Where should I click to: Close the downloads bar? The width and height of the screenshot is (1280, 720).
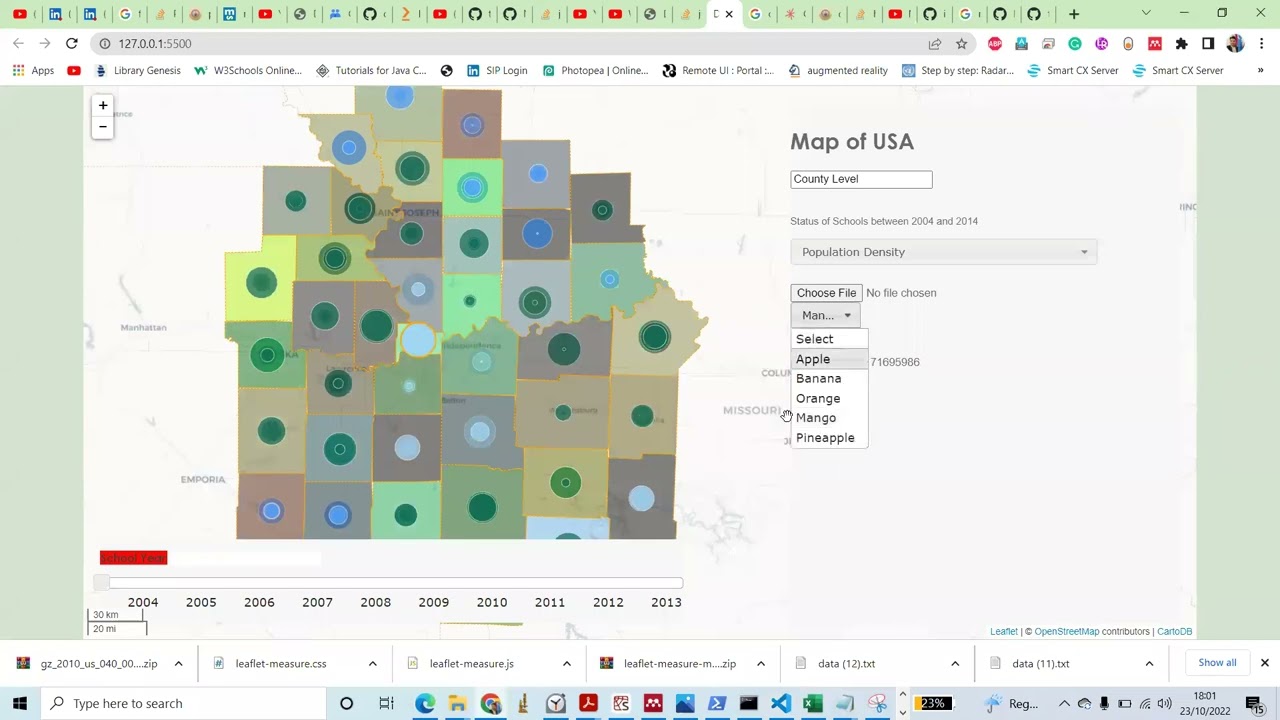pos(1264,663)
